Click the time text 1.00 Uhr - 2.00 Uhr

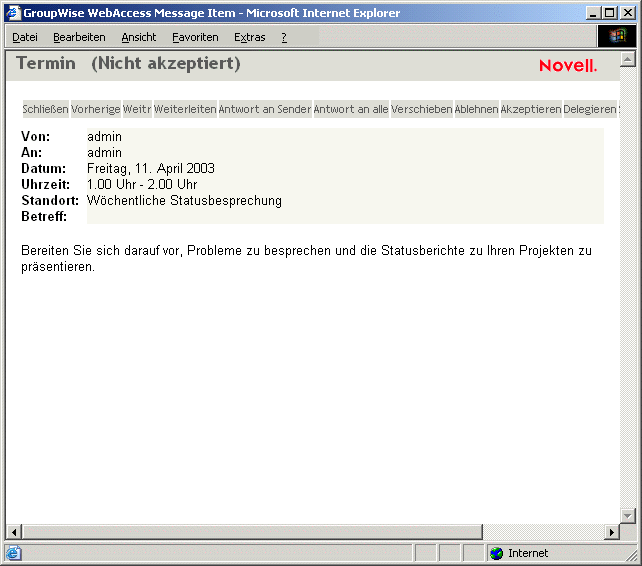tap(142, 184)
